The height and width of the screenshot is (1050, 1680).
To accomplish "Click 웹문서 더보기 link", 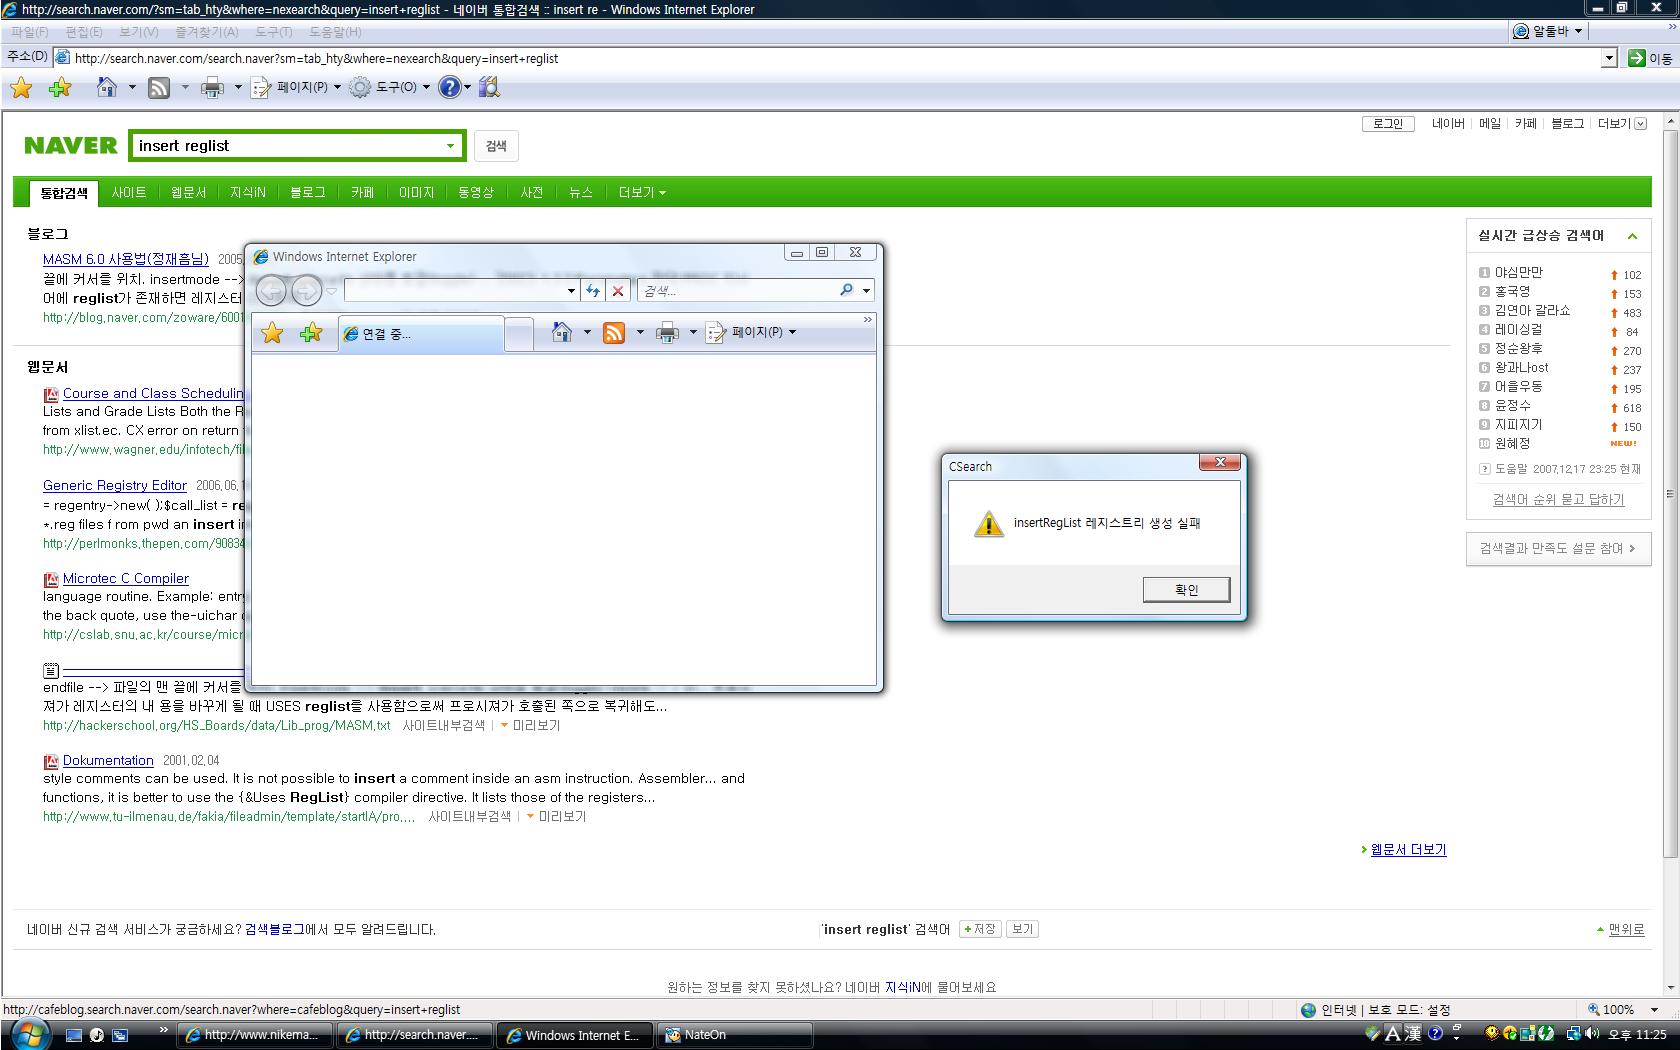I will click(x=1408, y=849).
